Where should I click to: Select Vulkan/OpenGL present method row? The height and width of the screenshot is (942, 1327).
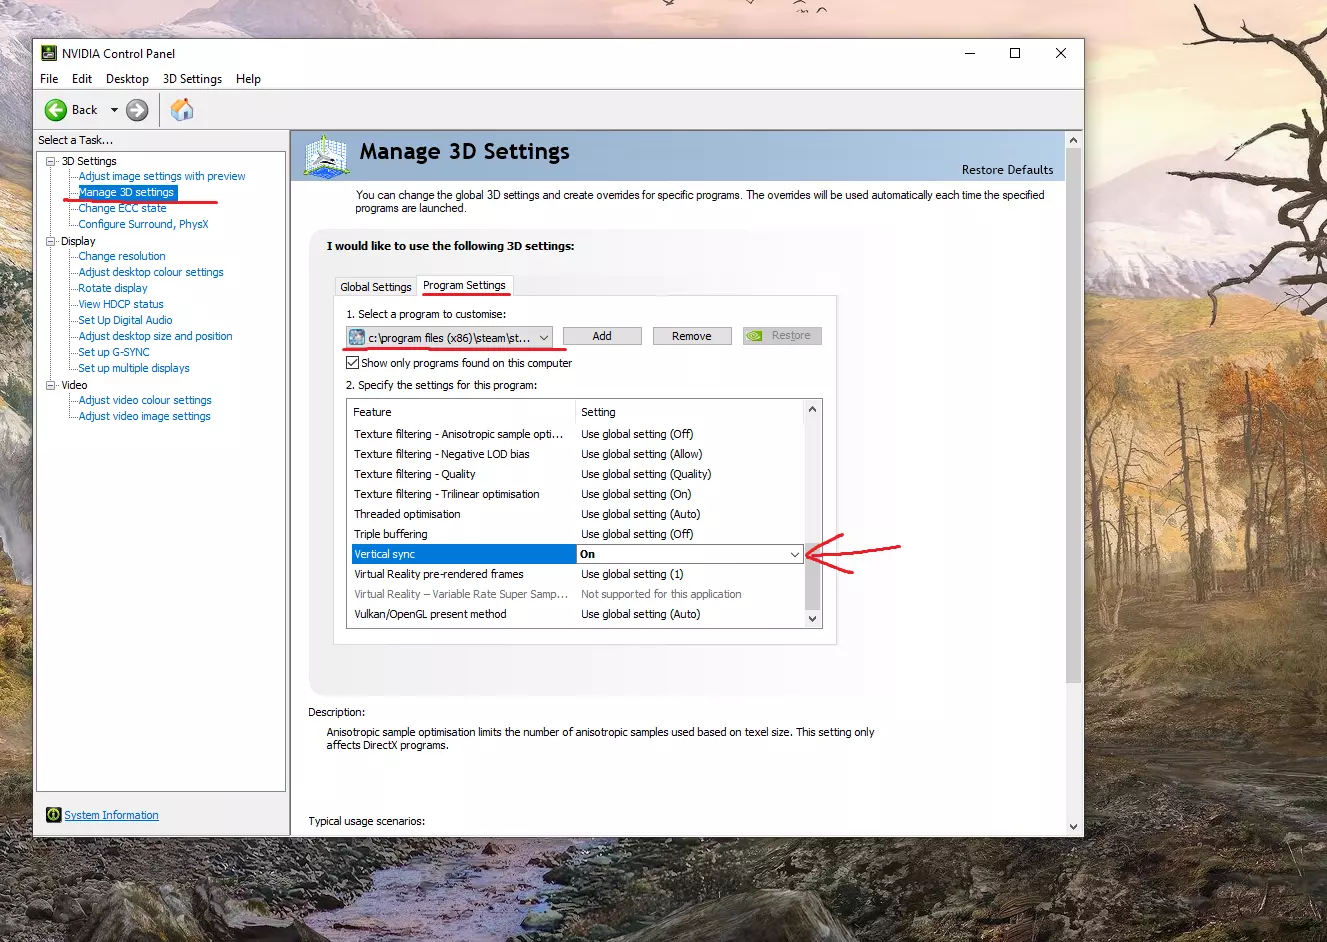[576, 614]
